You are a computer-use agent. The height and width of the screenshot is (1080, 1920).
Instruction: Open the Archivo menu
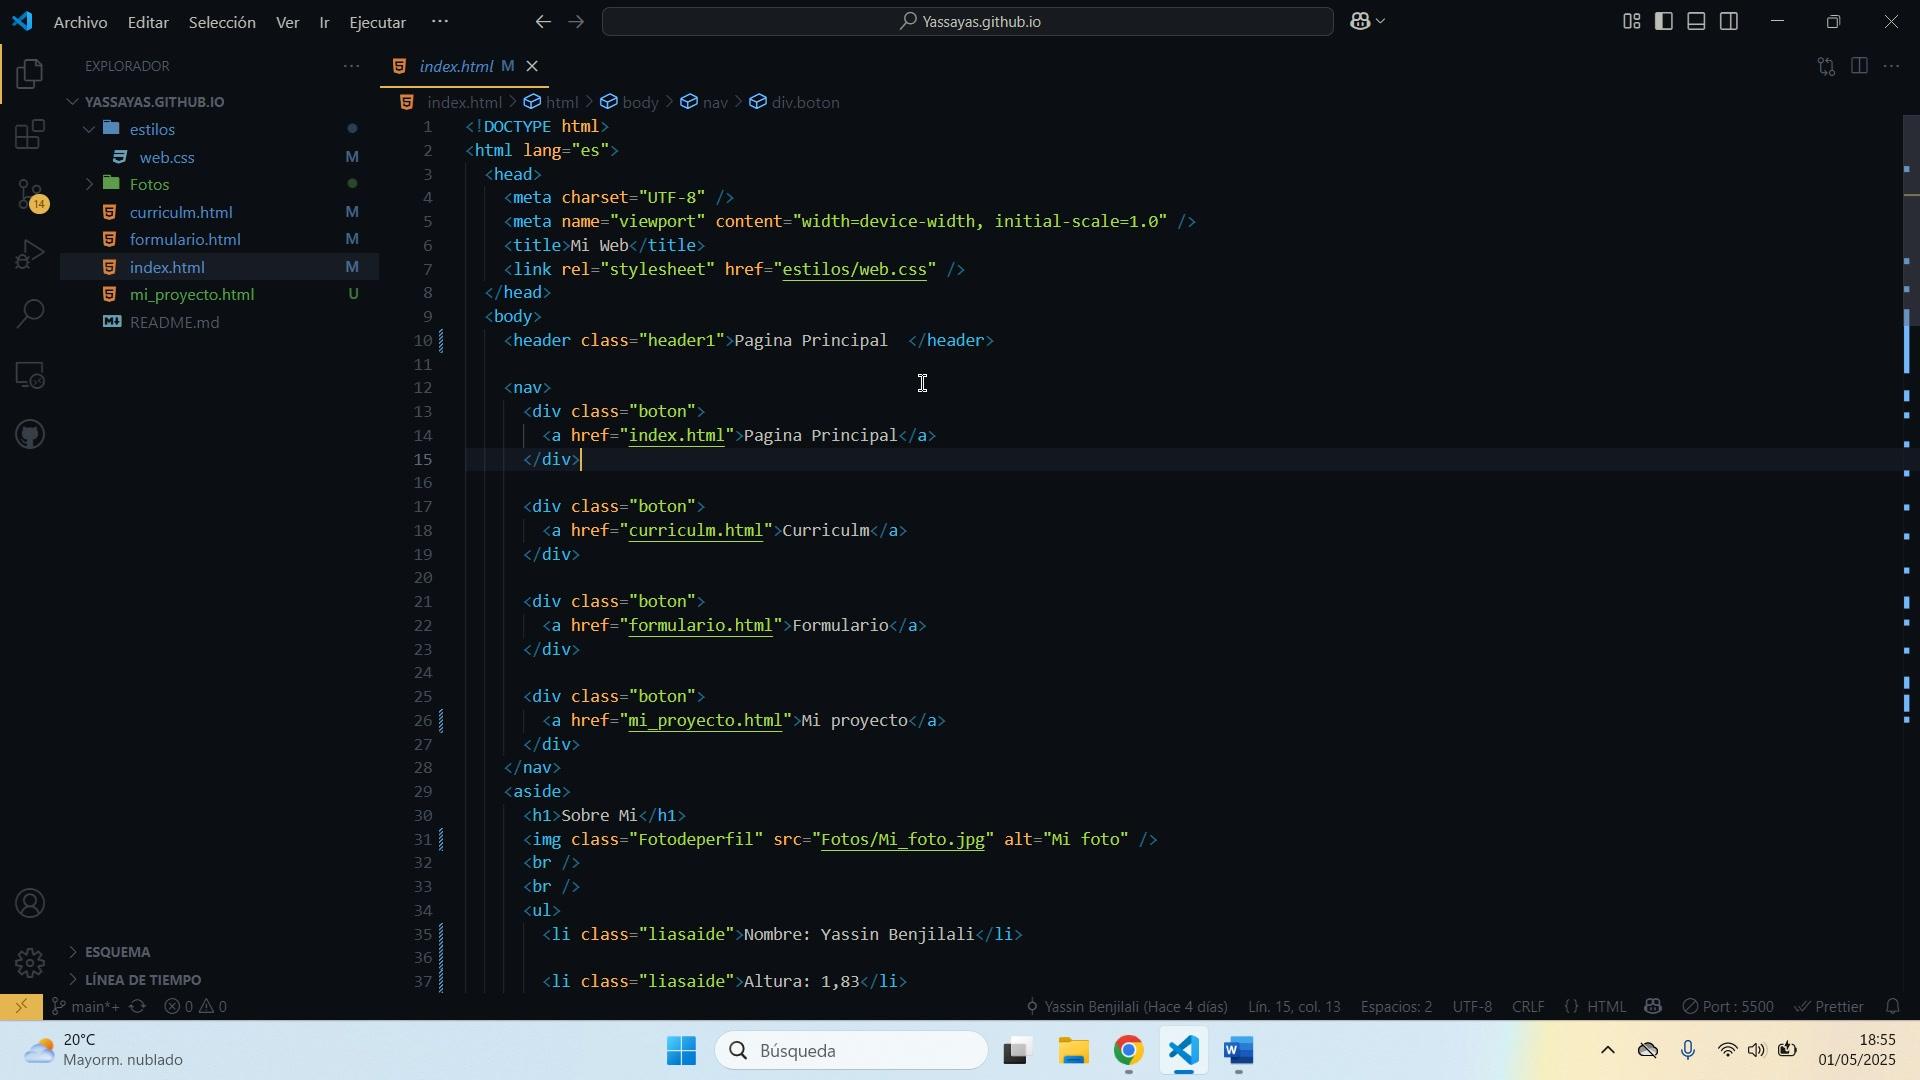(80, 22)
